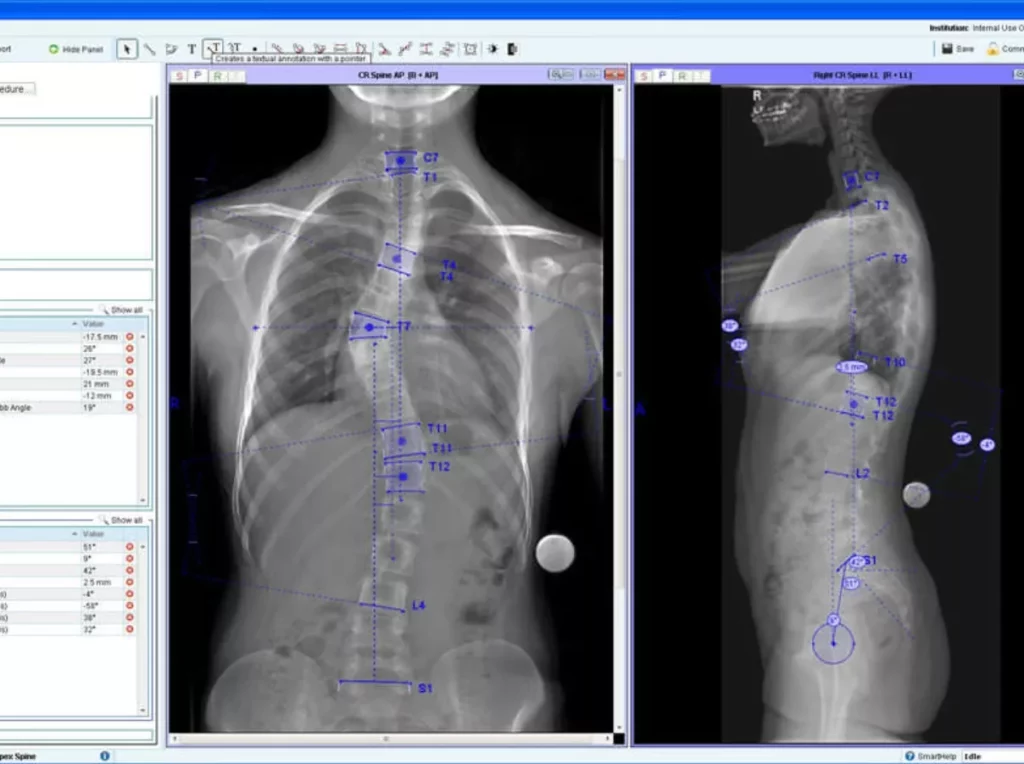1024x764 pixels.
Task: Delete the -17.5 mm measurement row
Action: click(x=130, y=337)
